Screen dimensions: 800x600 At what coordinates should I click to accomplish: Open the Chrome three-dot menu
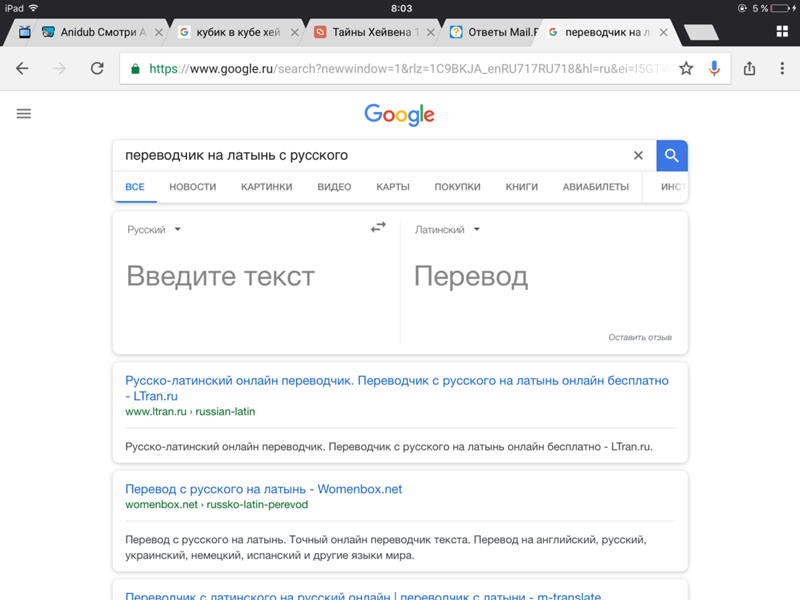coord(782,68)
